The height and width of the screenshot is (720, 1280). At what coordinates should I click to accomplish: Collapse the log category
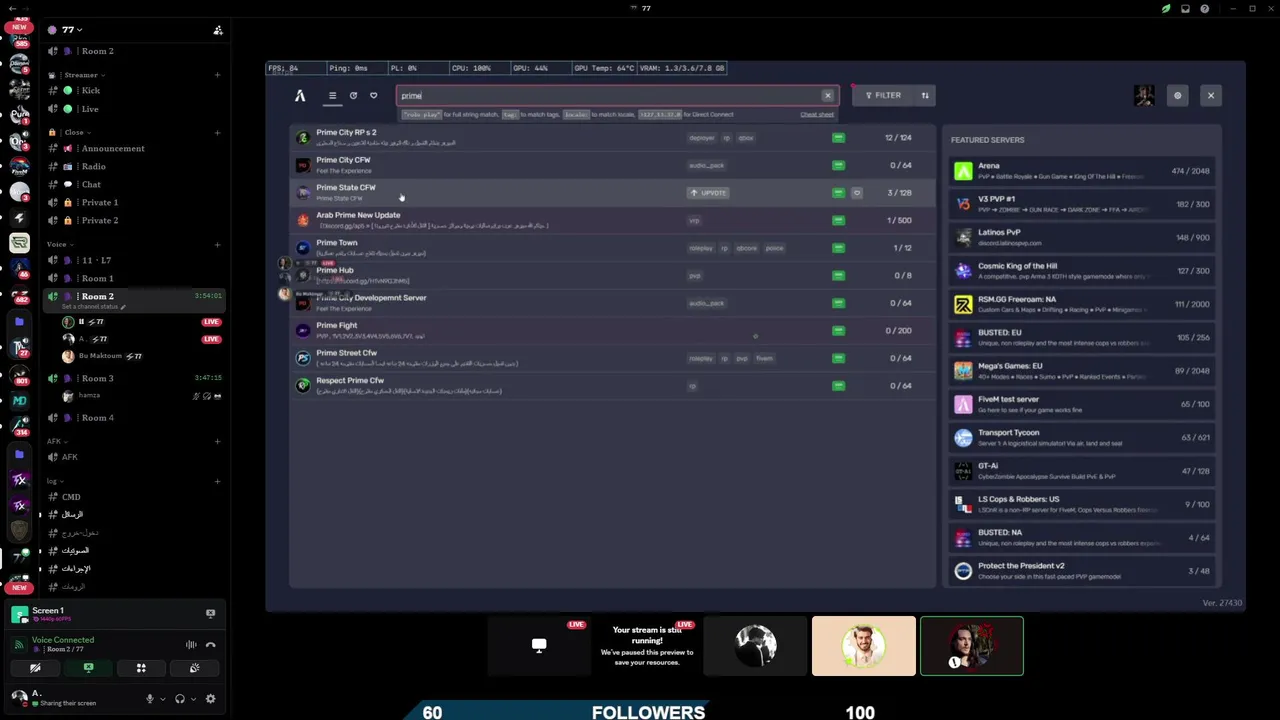[x=53, y=481]
